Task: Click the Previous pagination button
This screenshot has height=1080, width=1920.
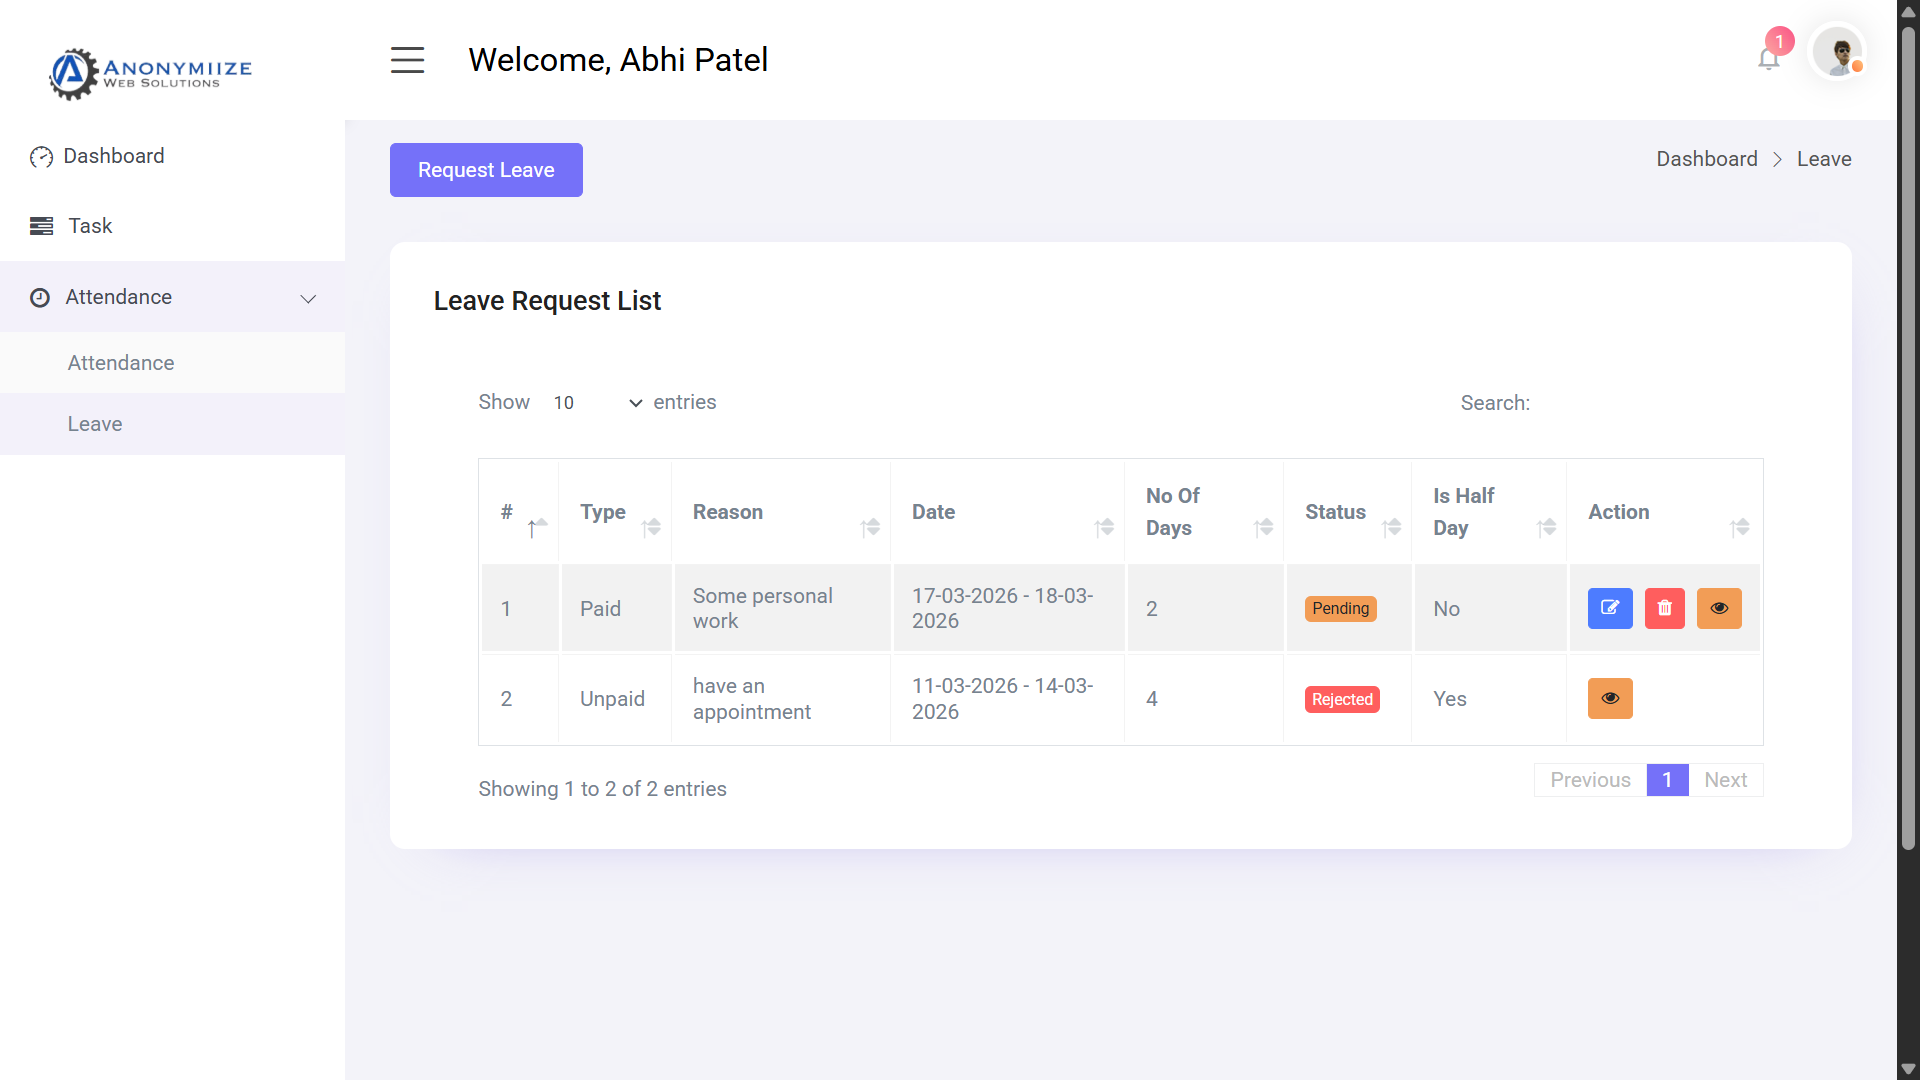Action: click(1590, 780)
